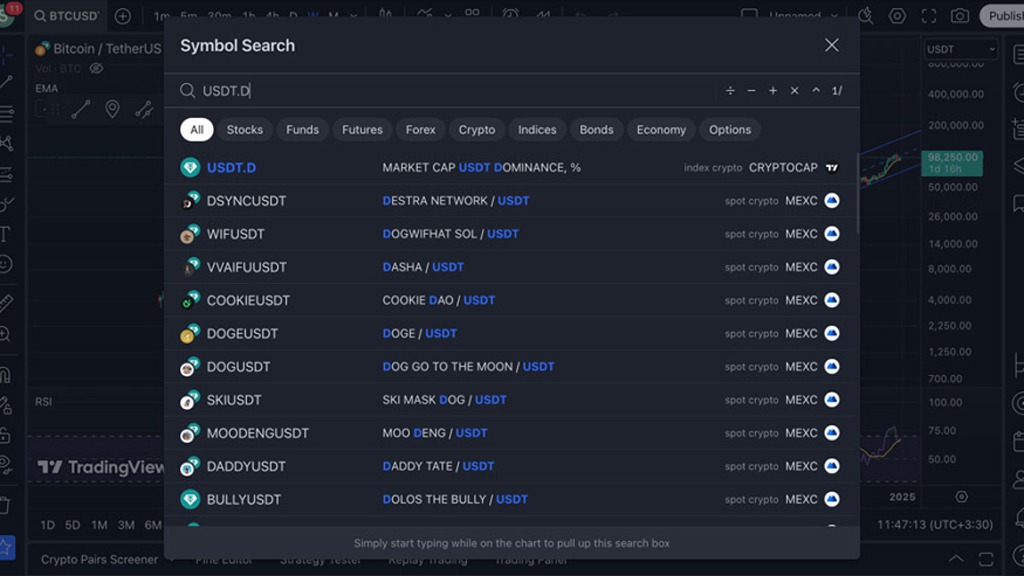Select the location pin marker icon

click(x=112, y=109)
